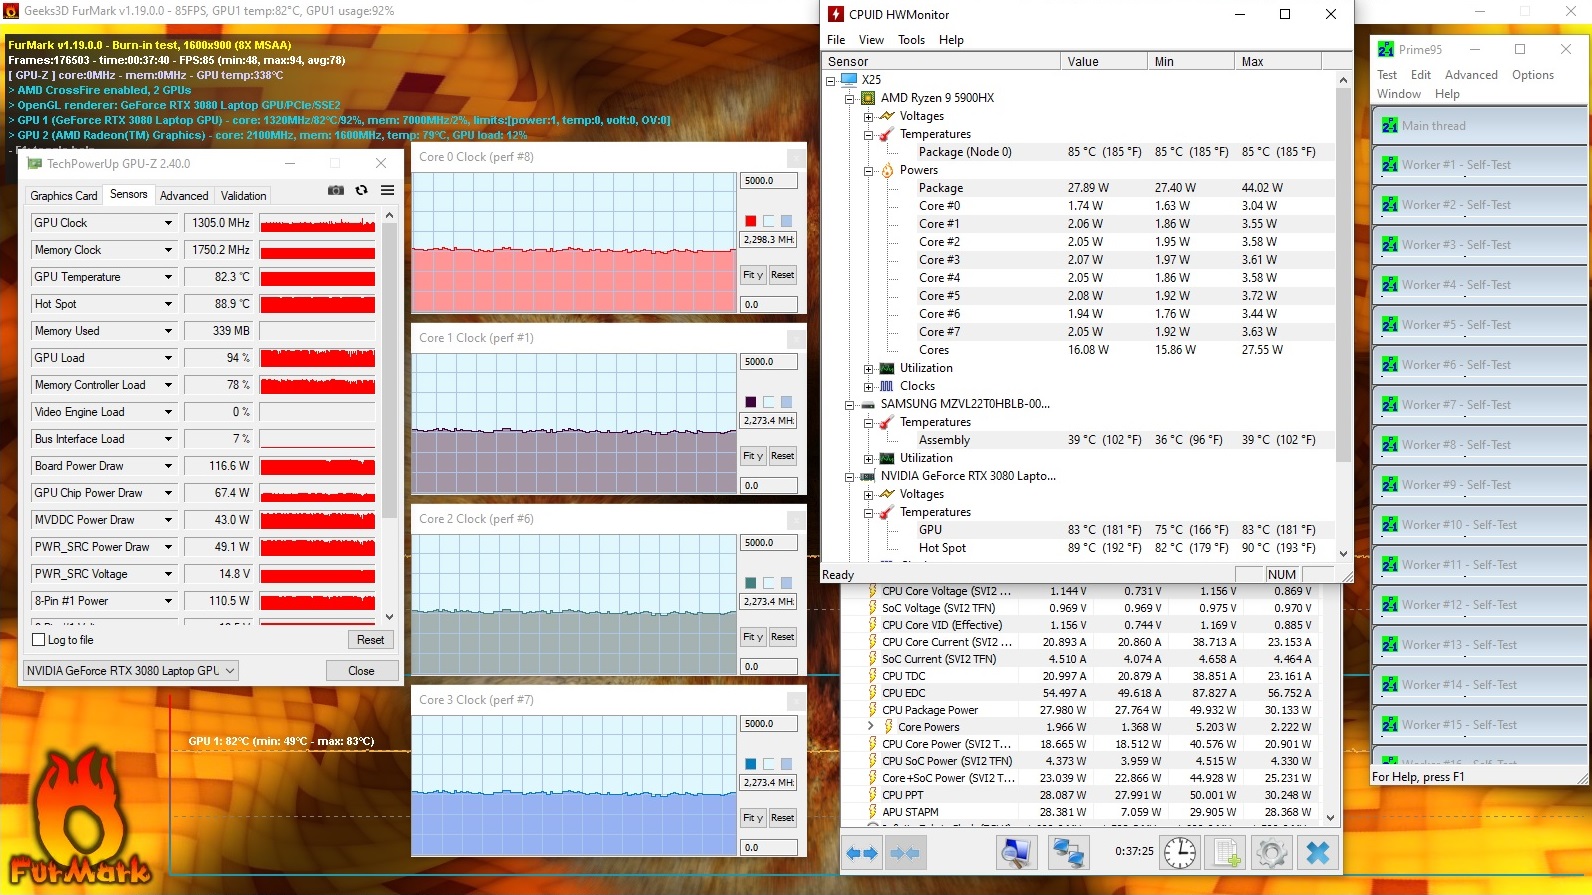Viewport: 1592px width, 895px height.
Task: Open HWiNFO sensor settings gear icon
Action: point(1271,853)
